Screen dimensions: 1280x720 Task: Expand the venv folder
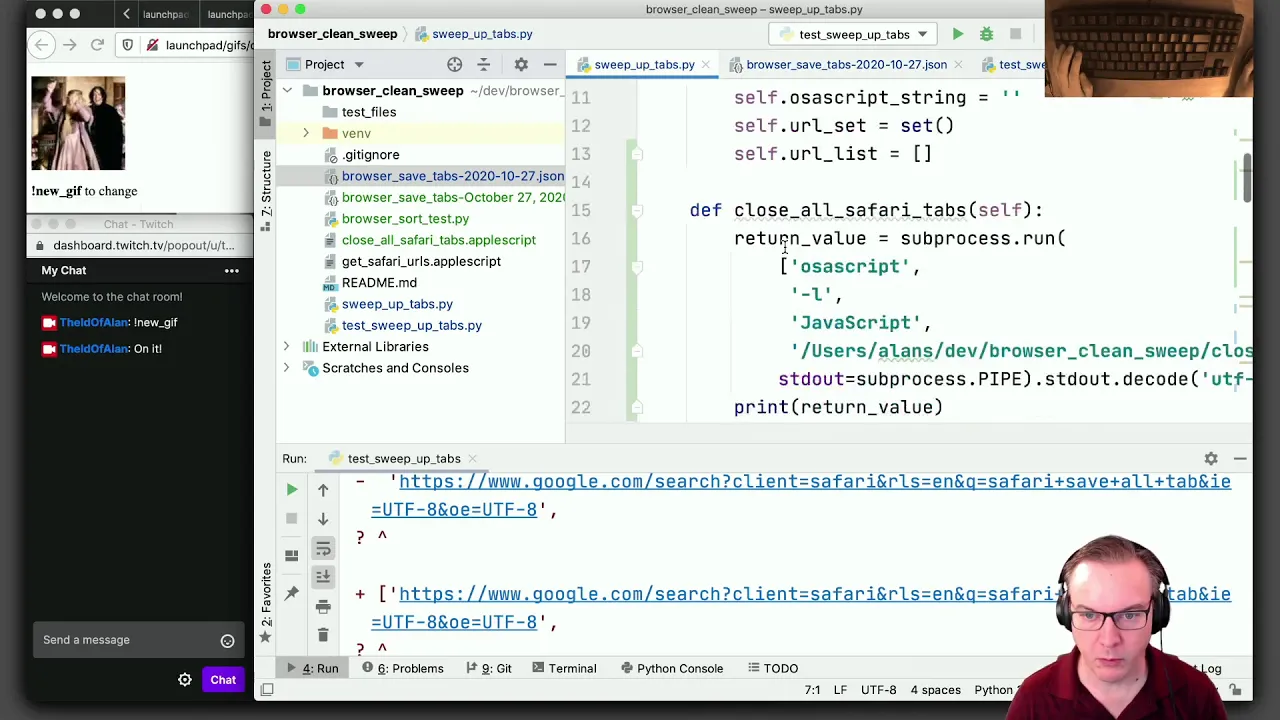click(x=306, y=133)
